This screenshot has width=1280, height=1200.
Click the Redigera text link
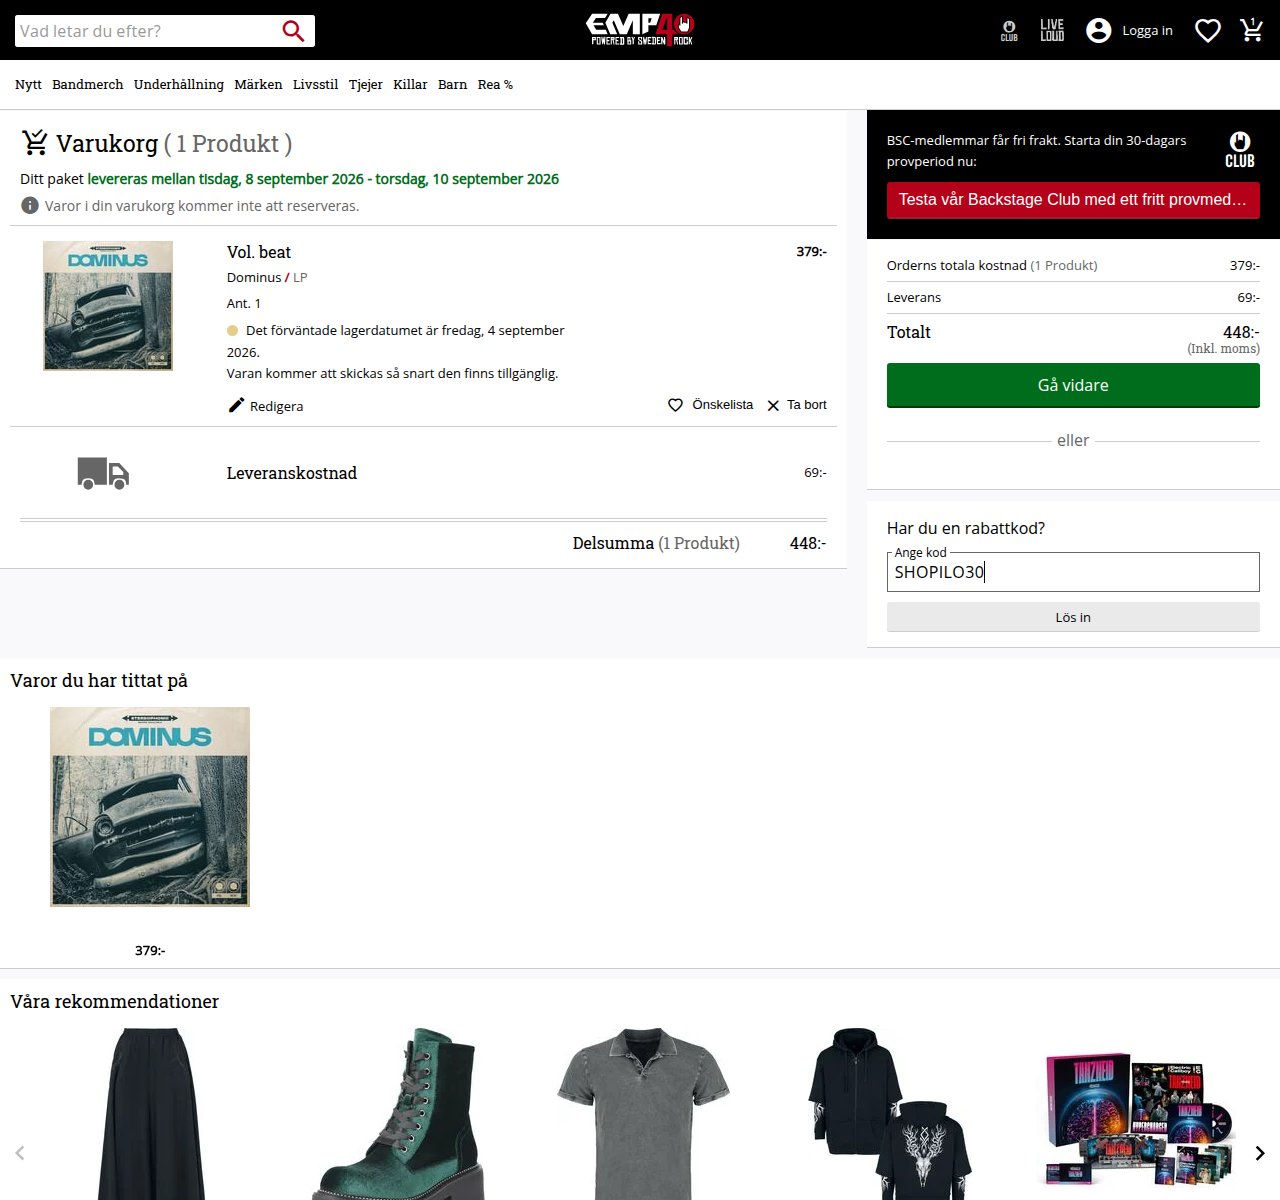coord(276,406)
